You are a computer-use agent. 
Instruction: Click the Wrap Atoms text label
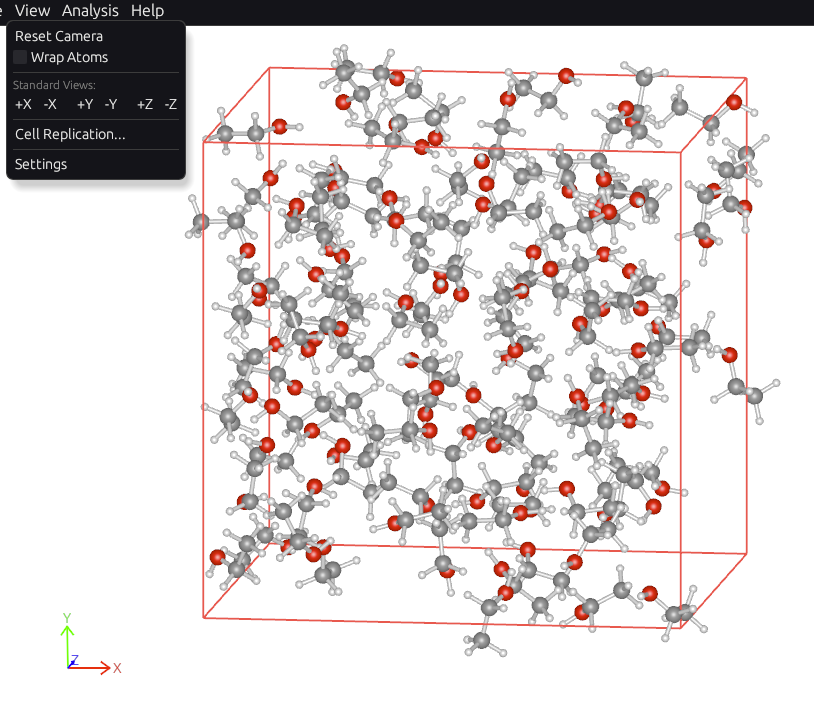point(69,58)
